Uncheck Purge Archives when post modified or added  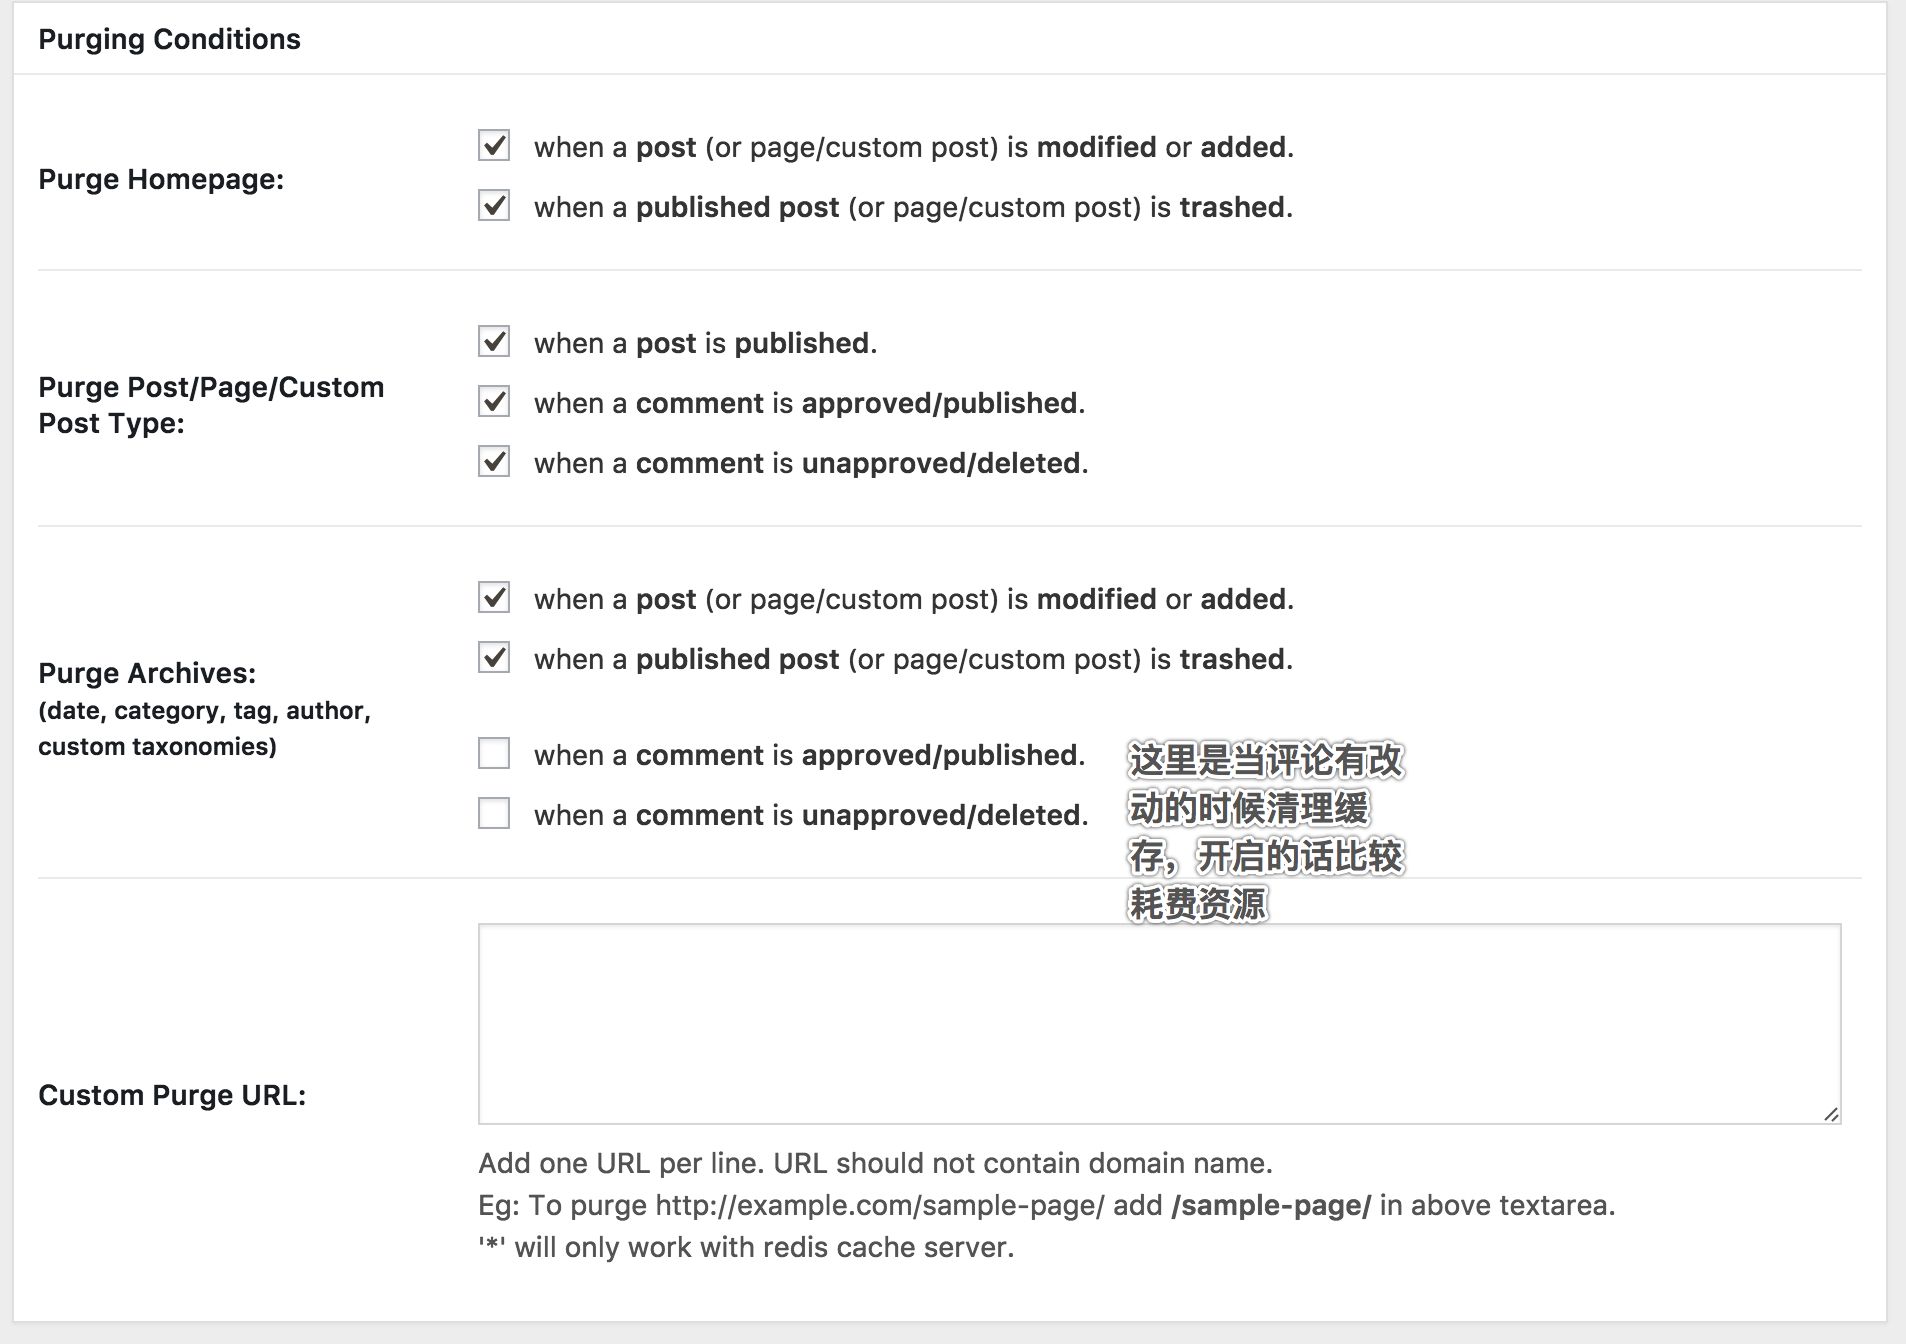tap(494, 598)
